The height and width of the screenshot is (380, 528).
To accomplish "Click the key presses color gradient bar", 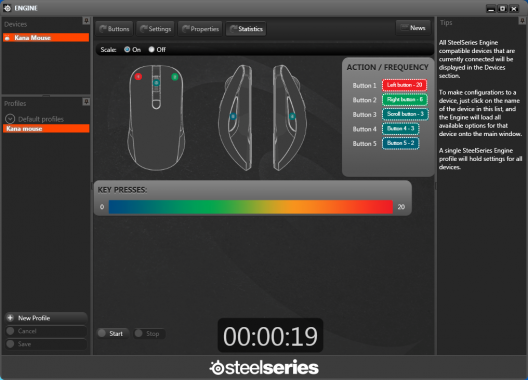I will click(251, 207).
